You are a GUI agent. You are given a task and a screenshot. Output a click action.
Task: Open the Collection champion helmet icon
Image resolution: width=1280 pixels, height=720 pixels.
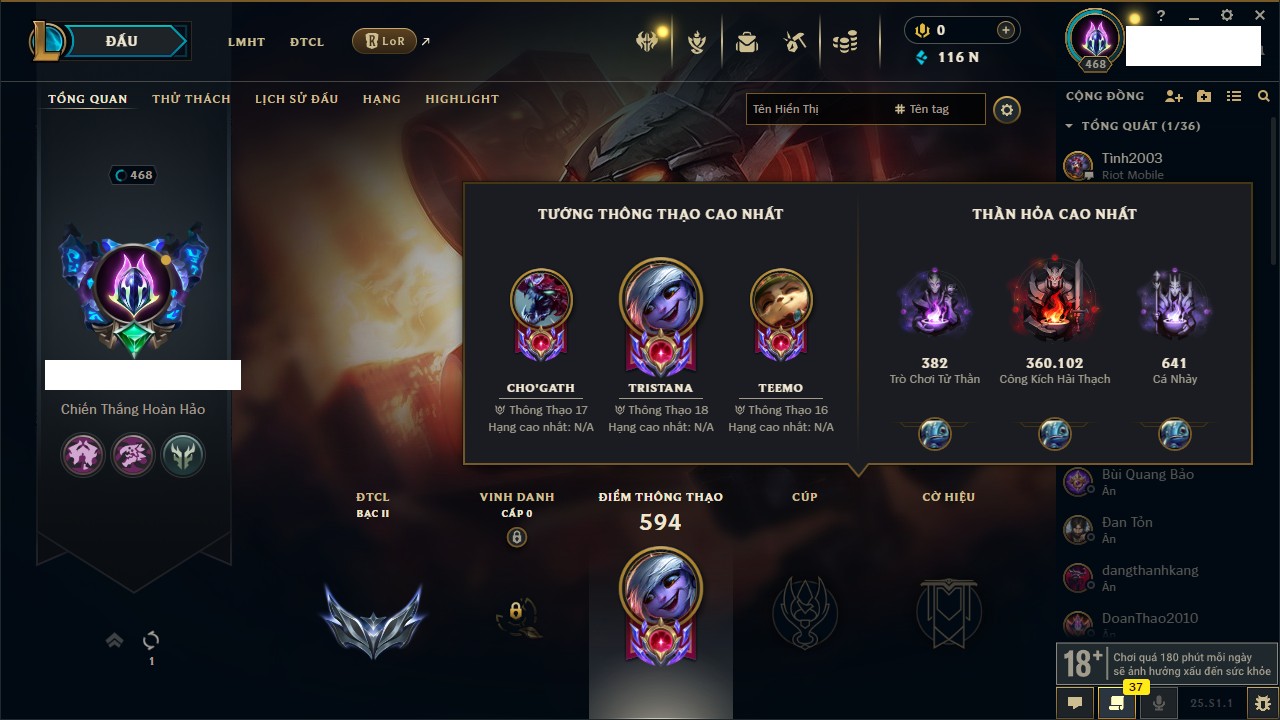click(647, 42)
